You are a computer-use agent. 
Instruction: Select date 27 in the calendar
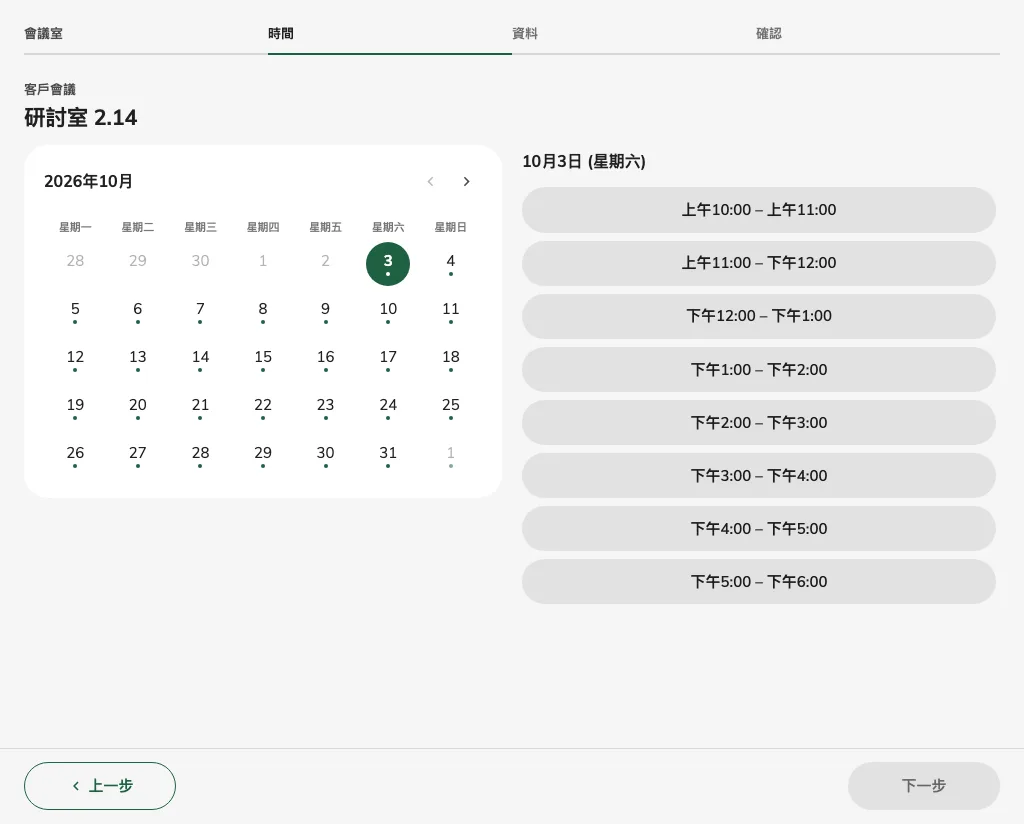tap(138, 456)
